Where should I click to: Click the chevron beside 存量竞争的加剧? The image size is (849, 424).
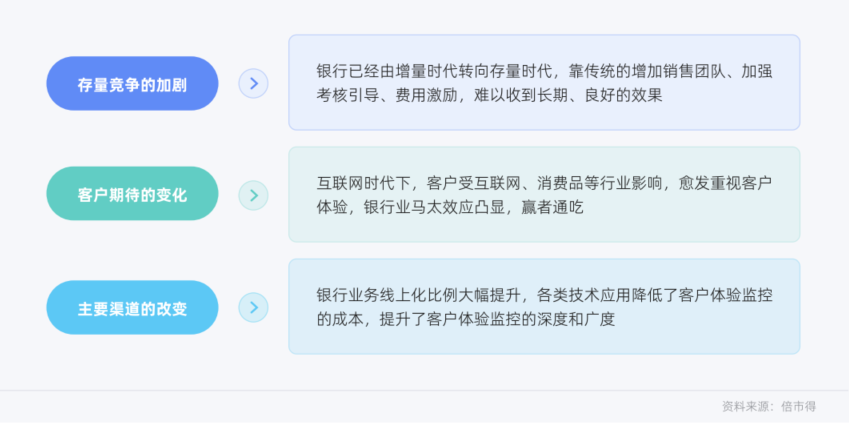253,83
